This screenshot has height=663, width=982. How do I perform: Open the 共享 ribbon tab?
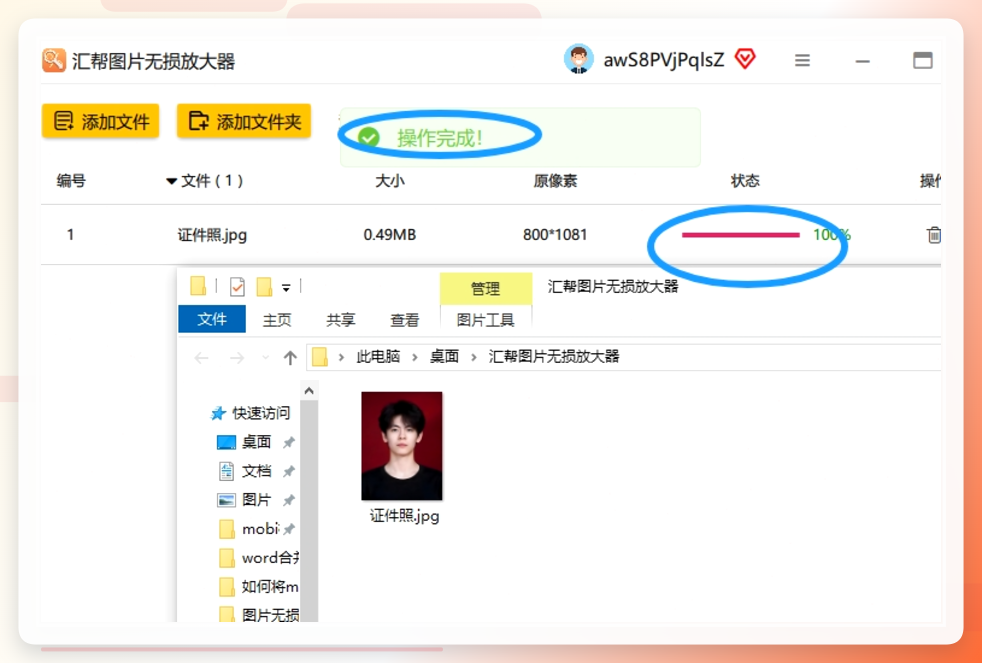[x=341, y=320]
